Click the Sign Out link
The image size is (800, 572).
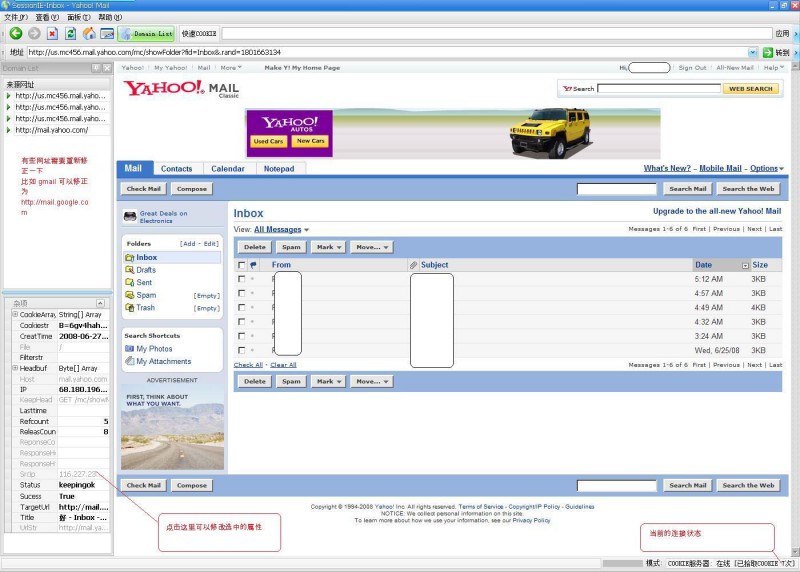coord(692,67)
